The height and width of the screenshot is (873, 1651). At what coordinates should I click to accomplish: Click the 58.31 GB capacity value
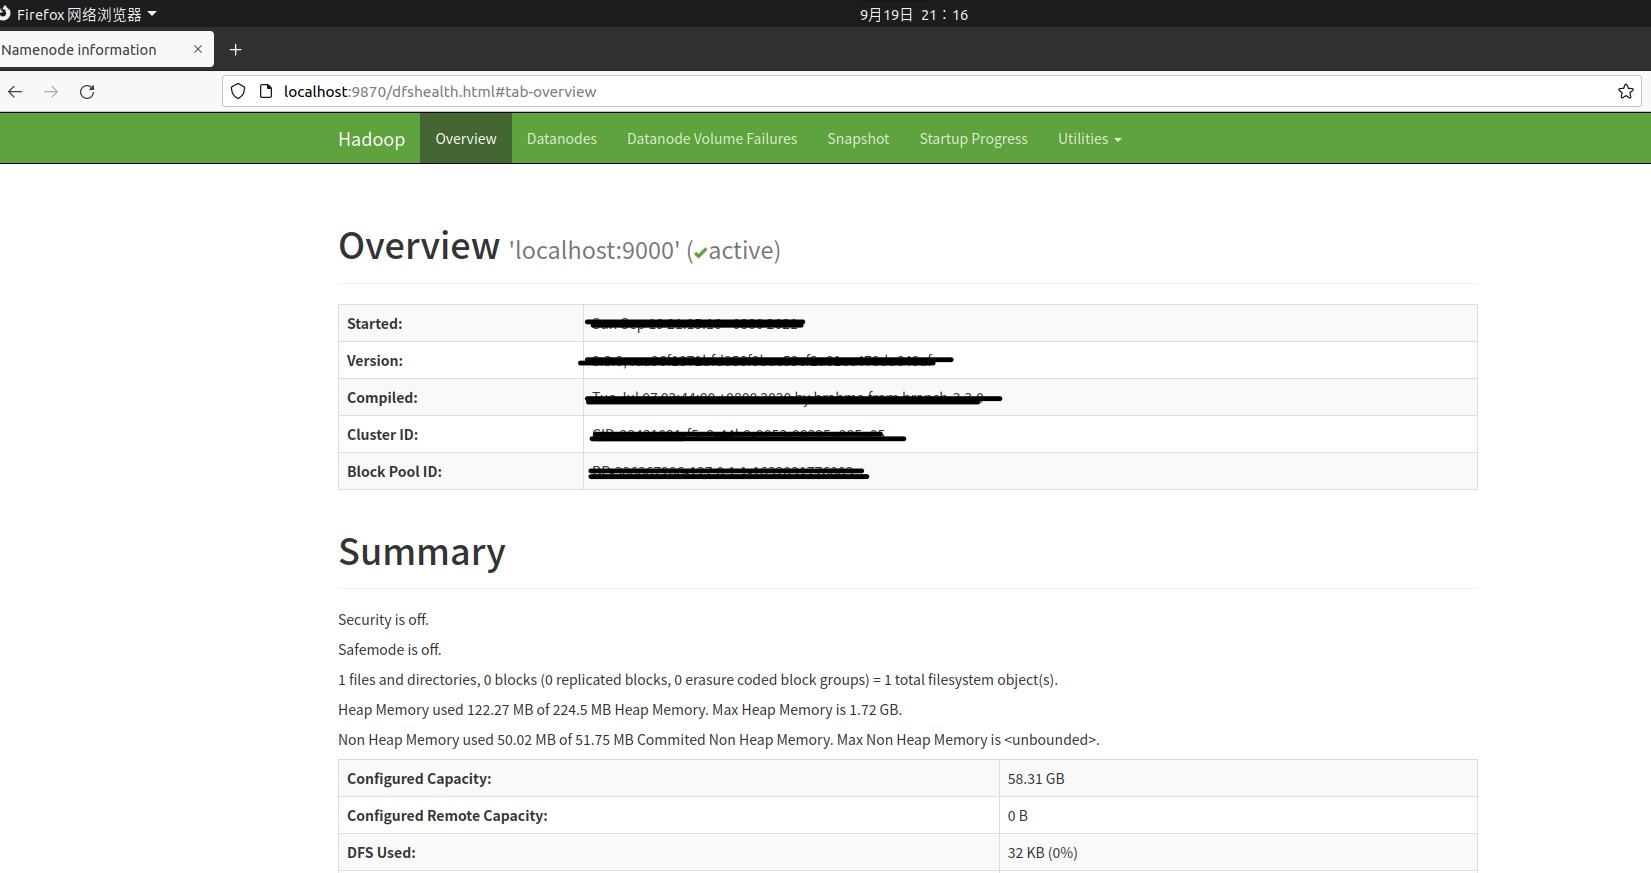(1036, 778)
